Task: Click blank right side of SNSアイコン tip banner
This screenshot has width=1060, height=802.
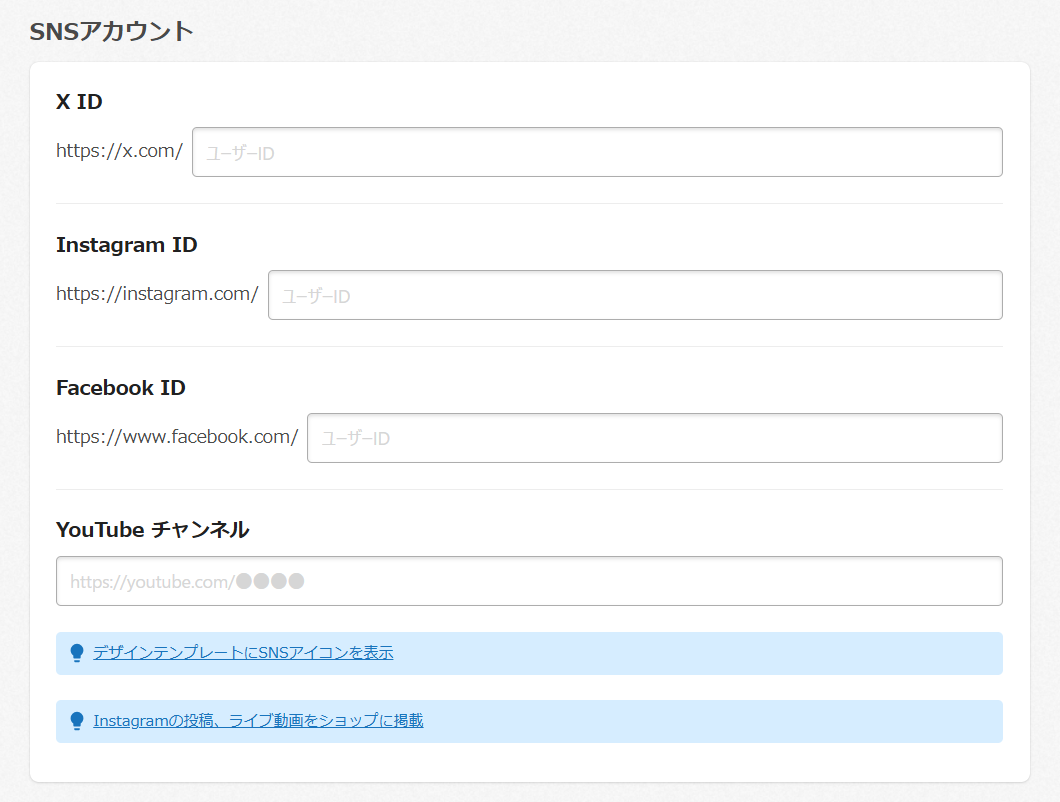Action: (750, 653)
